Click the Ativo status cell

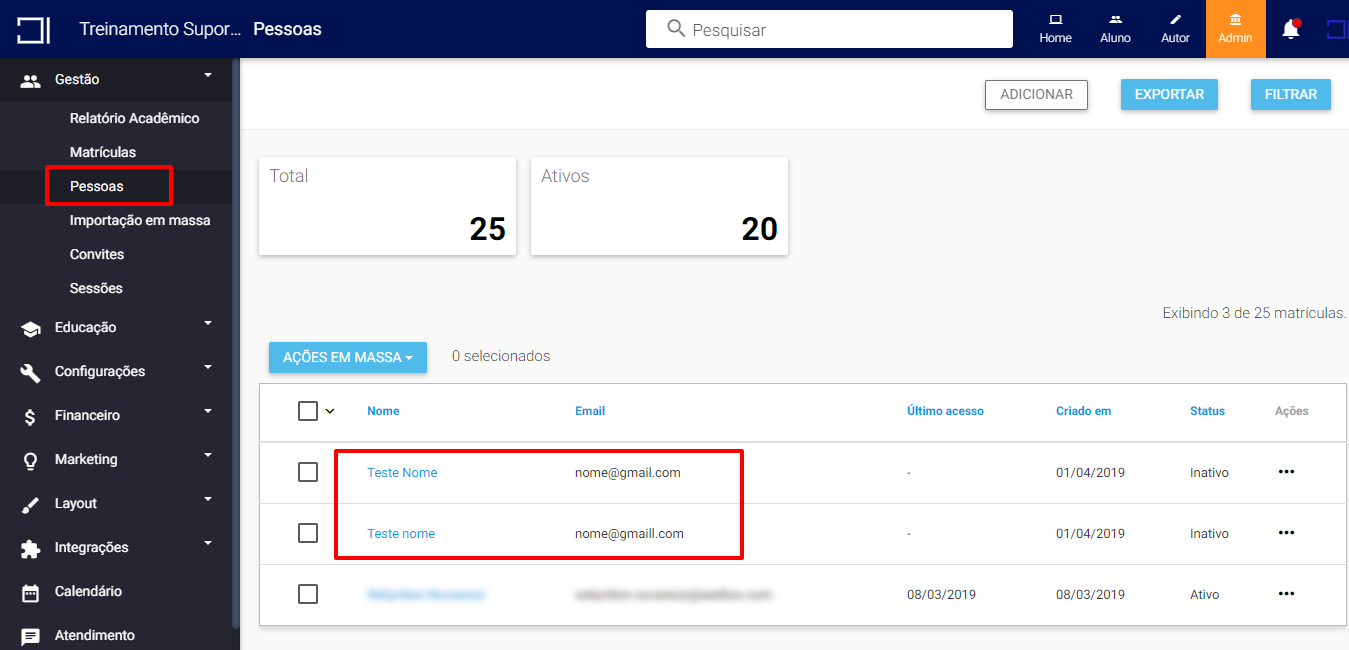(1205, 594)
